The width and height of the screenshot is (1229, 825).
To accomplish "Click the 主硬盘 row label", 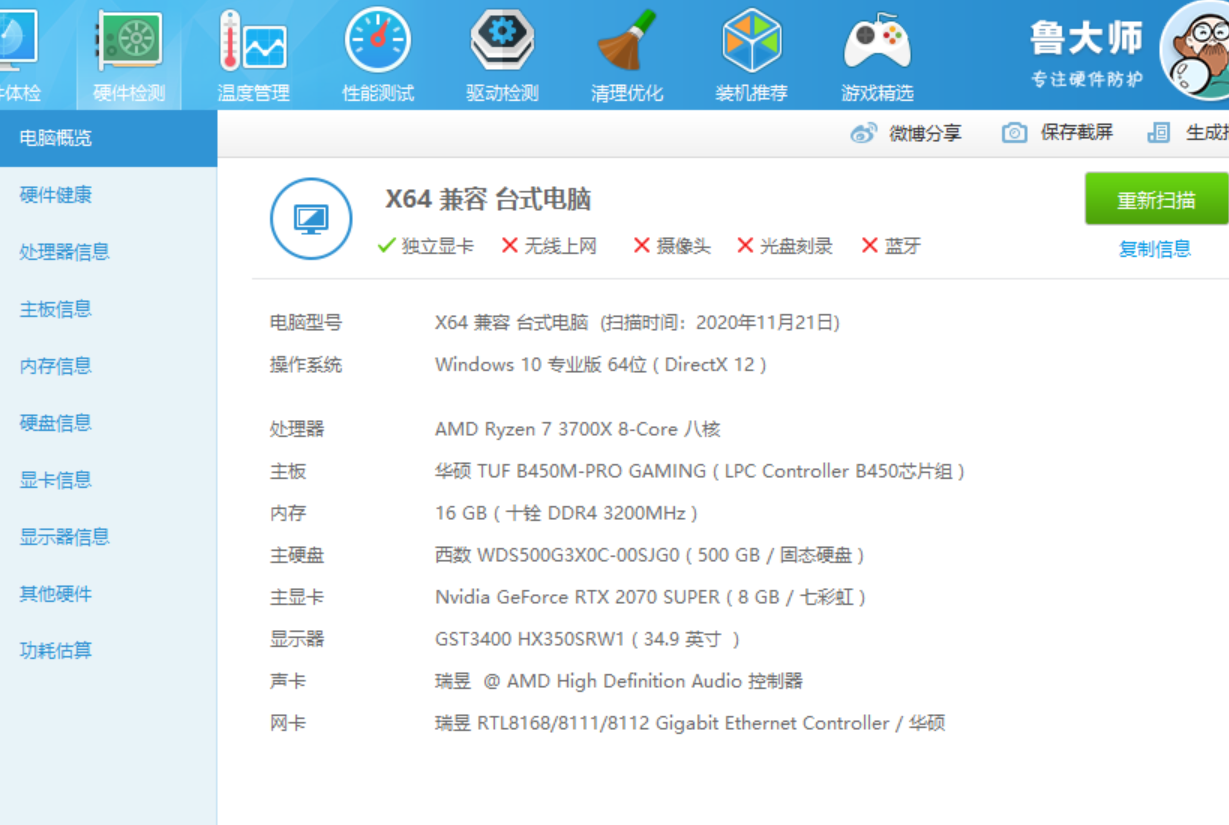I will (x=297, y=555).
